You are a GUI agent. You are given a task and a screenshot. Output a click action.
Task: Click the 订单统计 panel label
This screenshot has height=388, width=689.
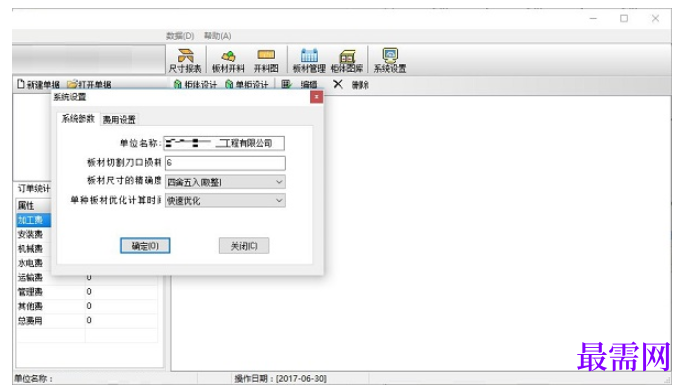pyautogui.click(x=34, y=189)
